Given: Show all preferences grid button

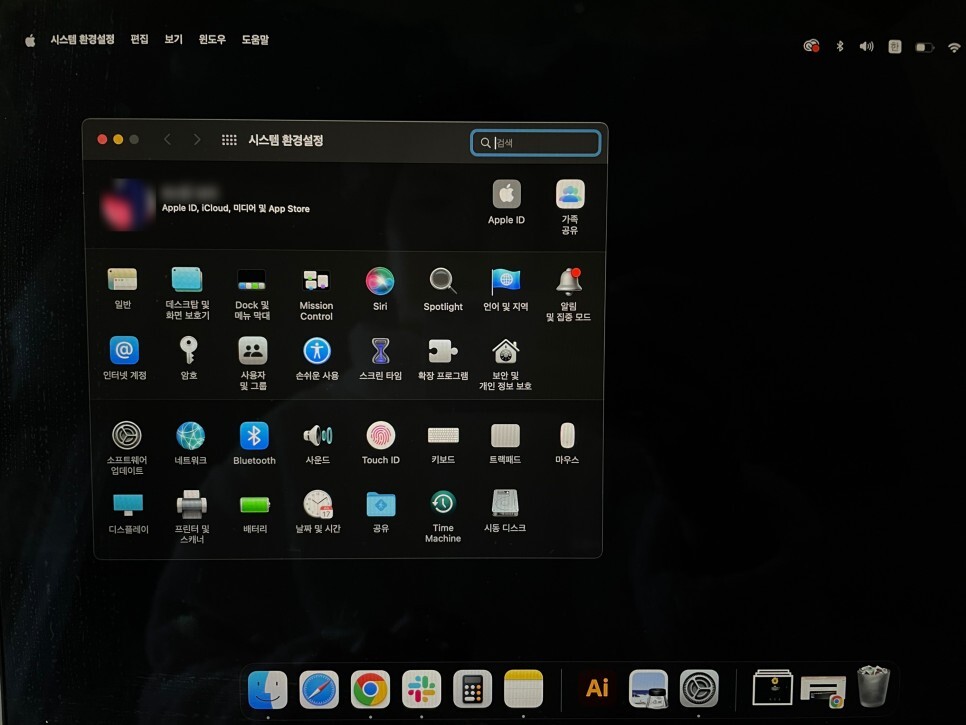Looking at the screenshot, I should click(x=229, y=140).
